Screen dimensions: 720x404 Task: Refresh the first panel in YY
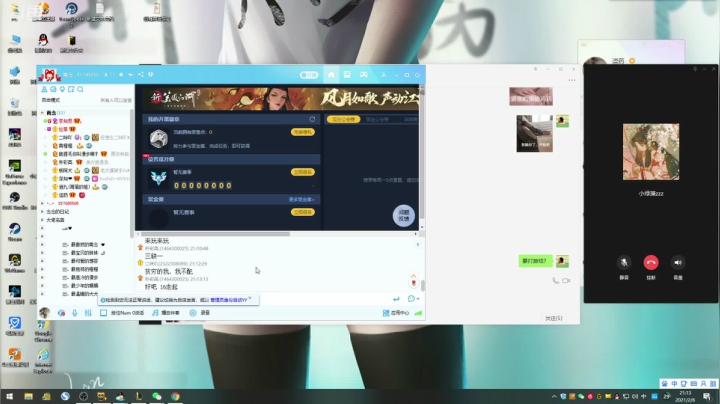click(x=312, y=119)
